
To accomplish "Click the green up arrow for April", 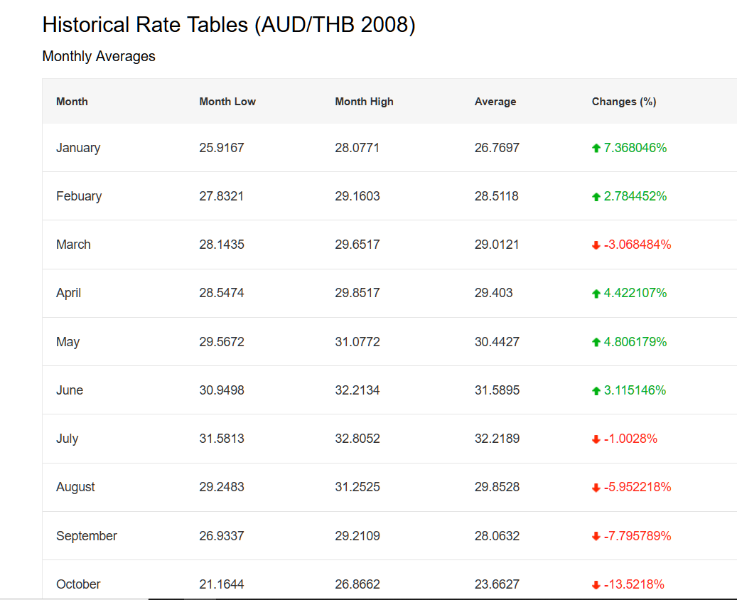I will tap(596, 294).
